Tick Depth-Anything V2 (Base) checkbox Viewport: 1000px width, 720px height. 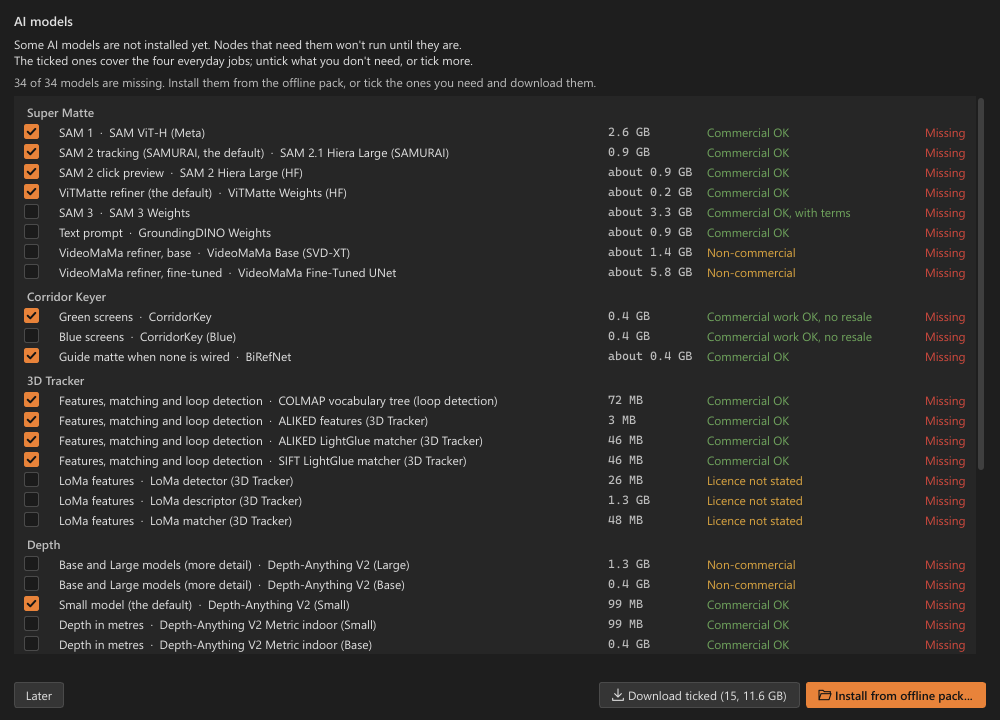31,584
